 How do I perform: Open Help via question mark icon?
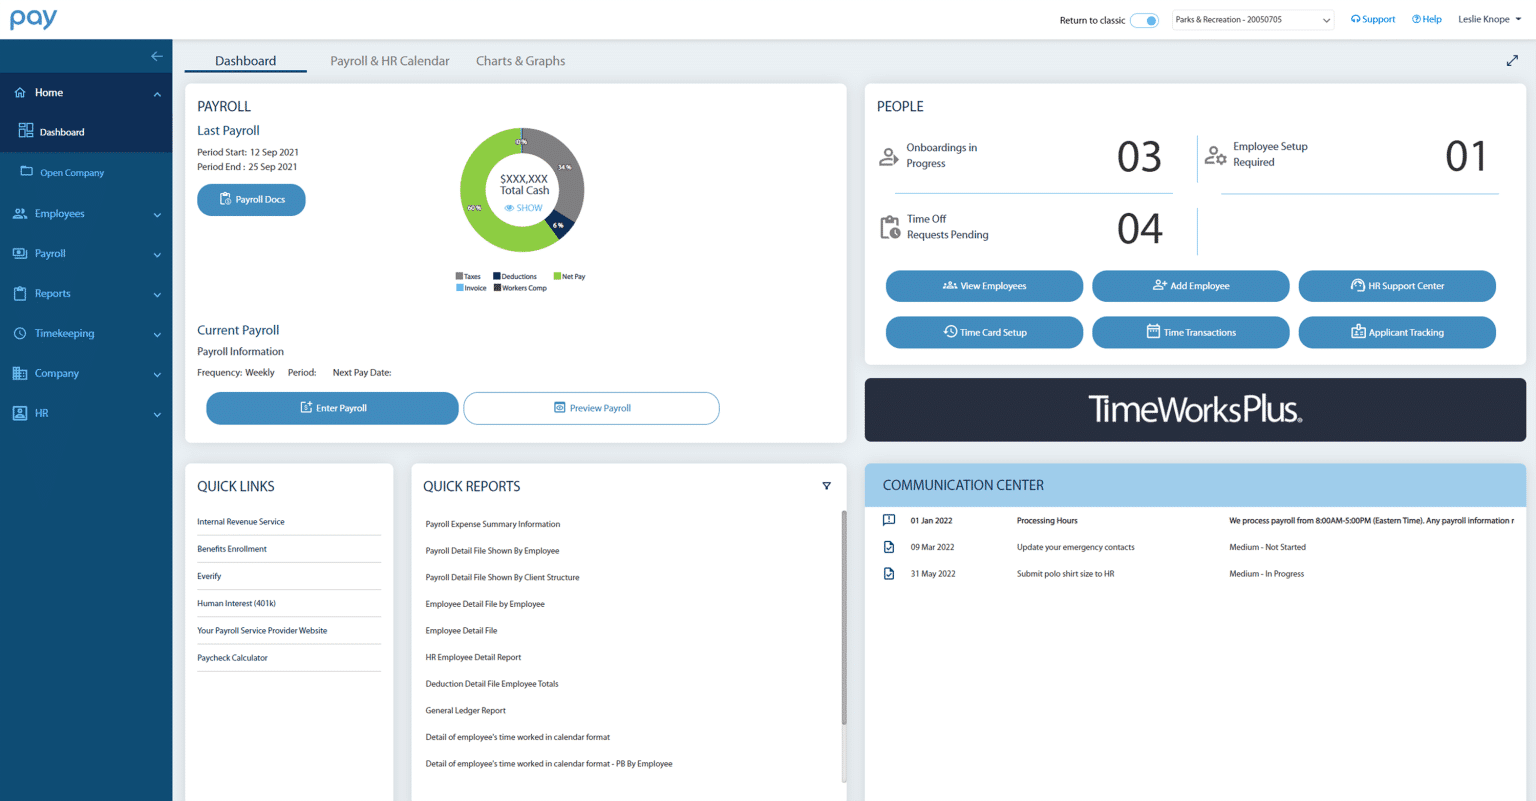(1415, 18)
